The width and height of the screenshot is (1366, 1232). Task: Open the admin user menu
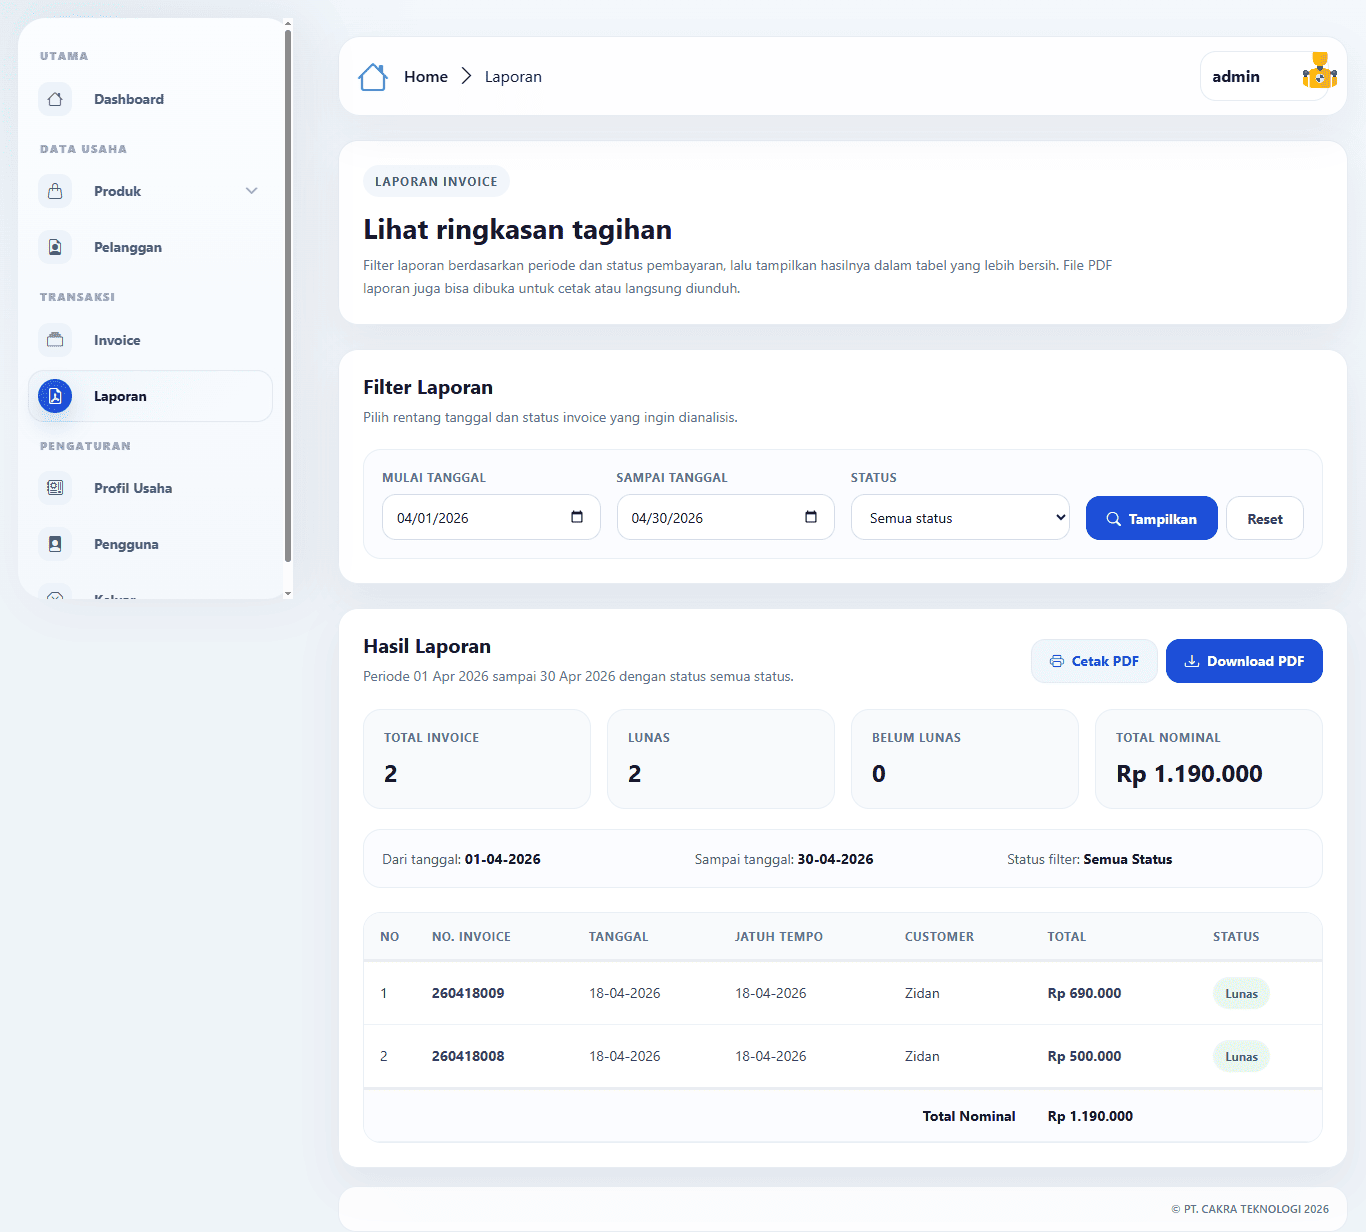pos(1237,77)
